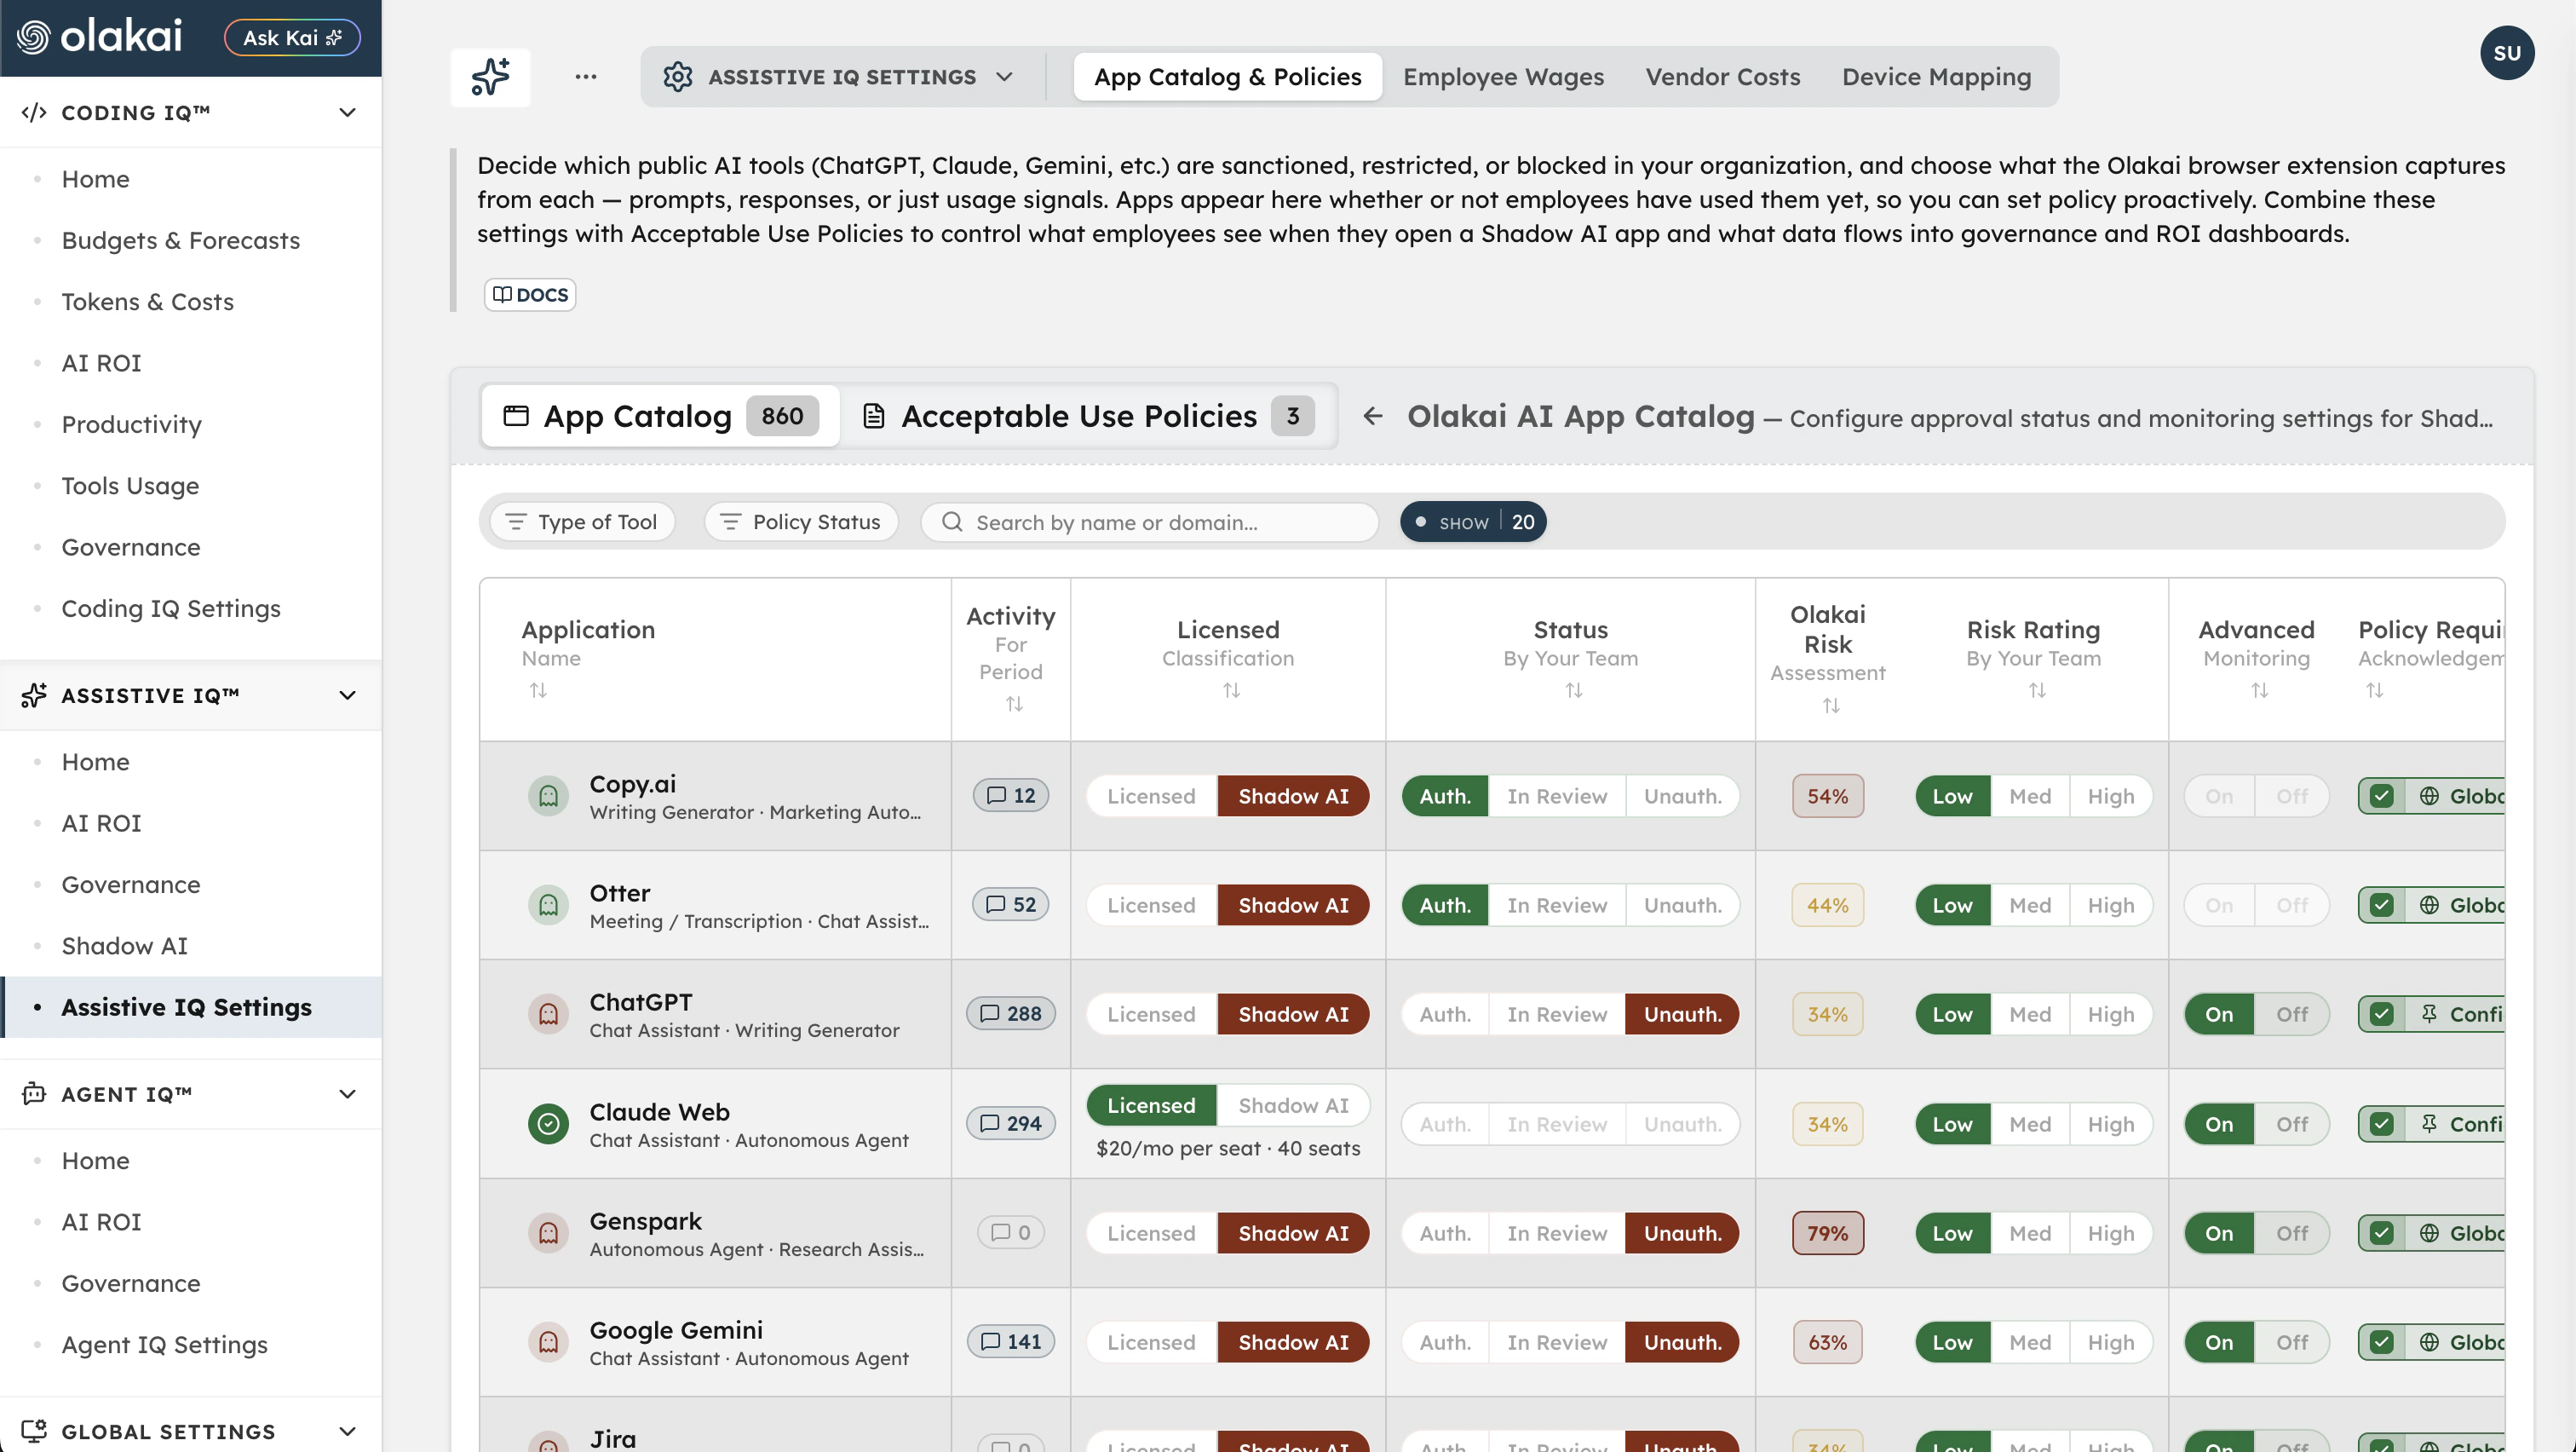Open Otter activity badge showing 52
This screenshot has height=1452, width=2576.
(1011, 905)
